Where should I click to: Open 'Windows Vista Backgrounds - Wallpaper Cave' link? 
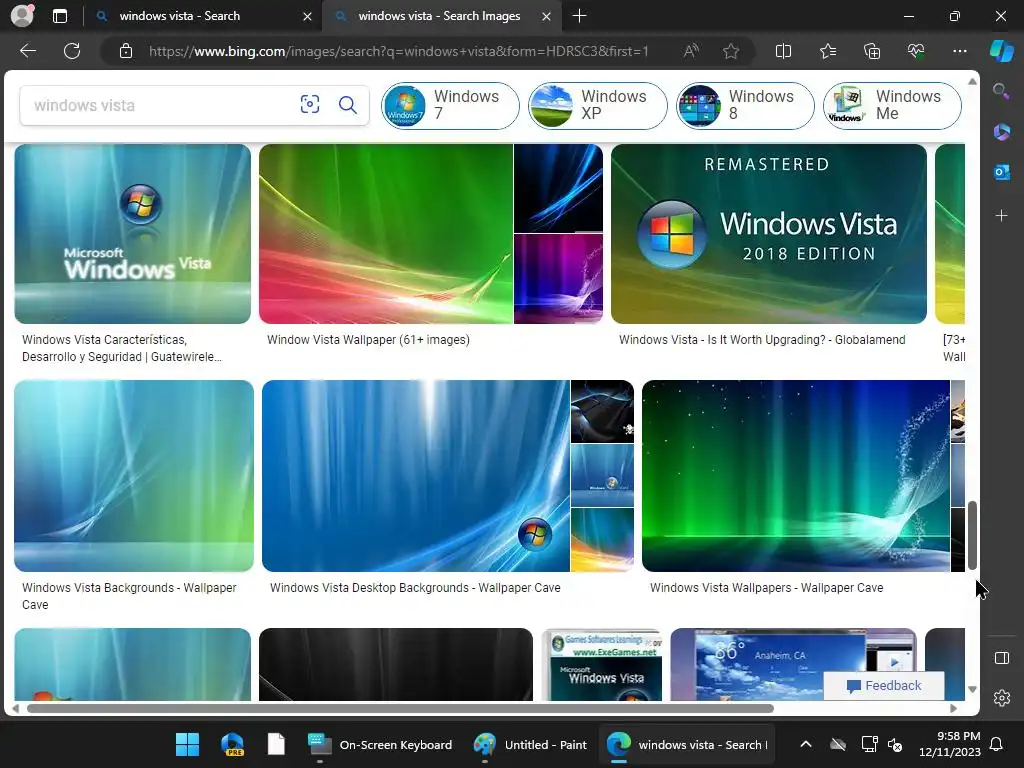coord(129,596)
